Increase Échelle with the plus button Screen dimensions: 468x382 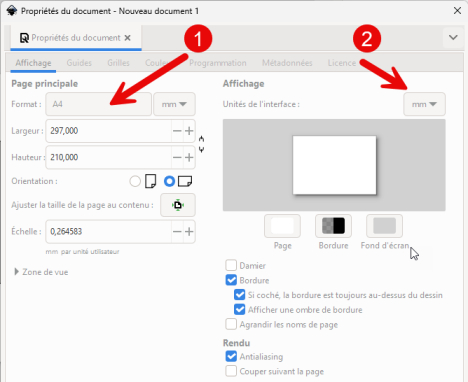(x=189, y=232)
